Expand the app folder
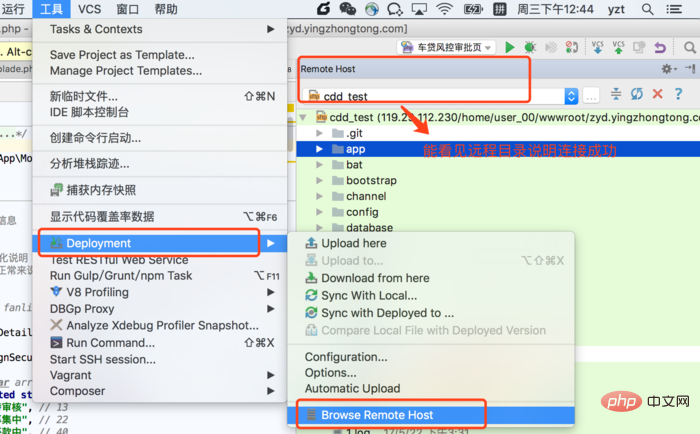 tap(319, 149)
